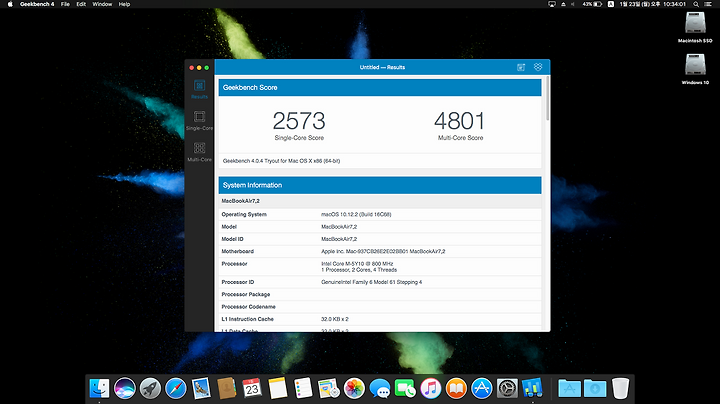Open App Store from the dock
The height and width of the screenshot is (404, 720).
click(482, 388)
